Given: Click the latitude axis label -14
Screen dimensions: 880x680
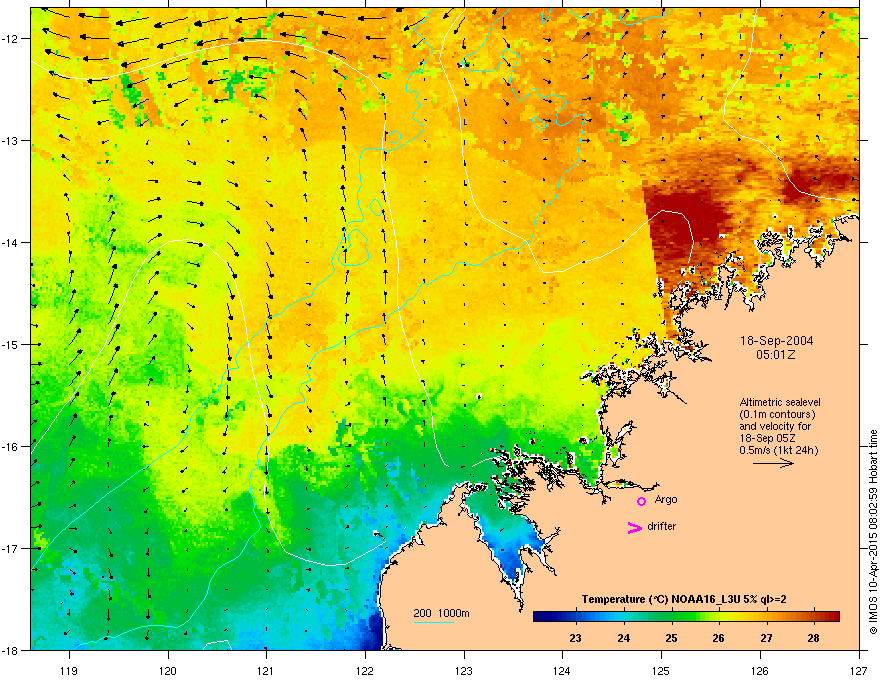Looking at the screenshot, I should point(10,243).
